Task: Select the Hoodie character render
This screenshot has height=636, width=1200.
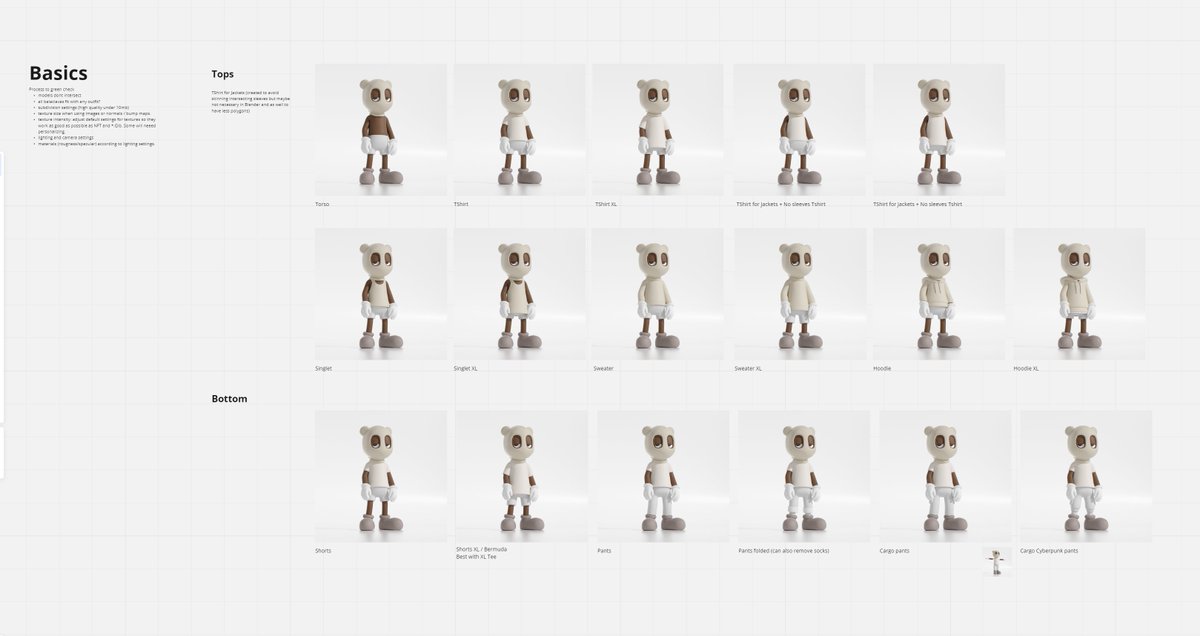Action: (x=939, y=294)
